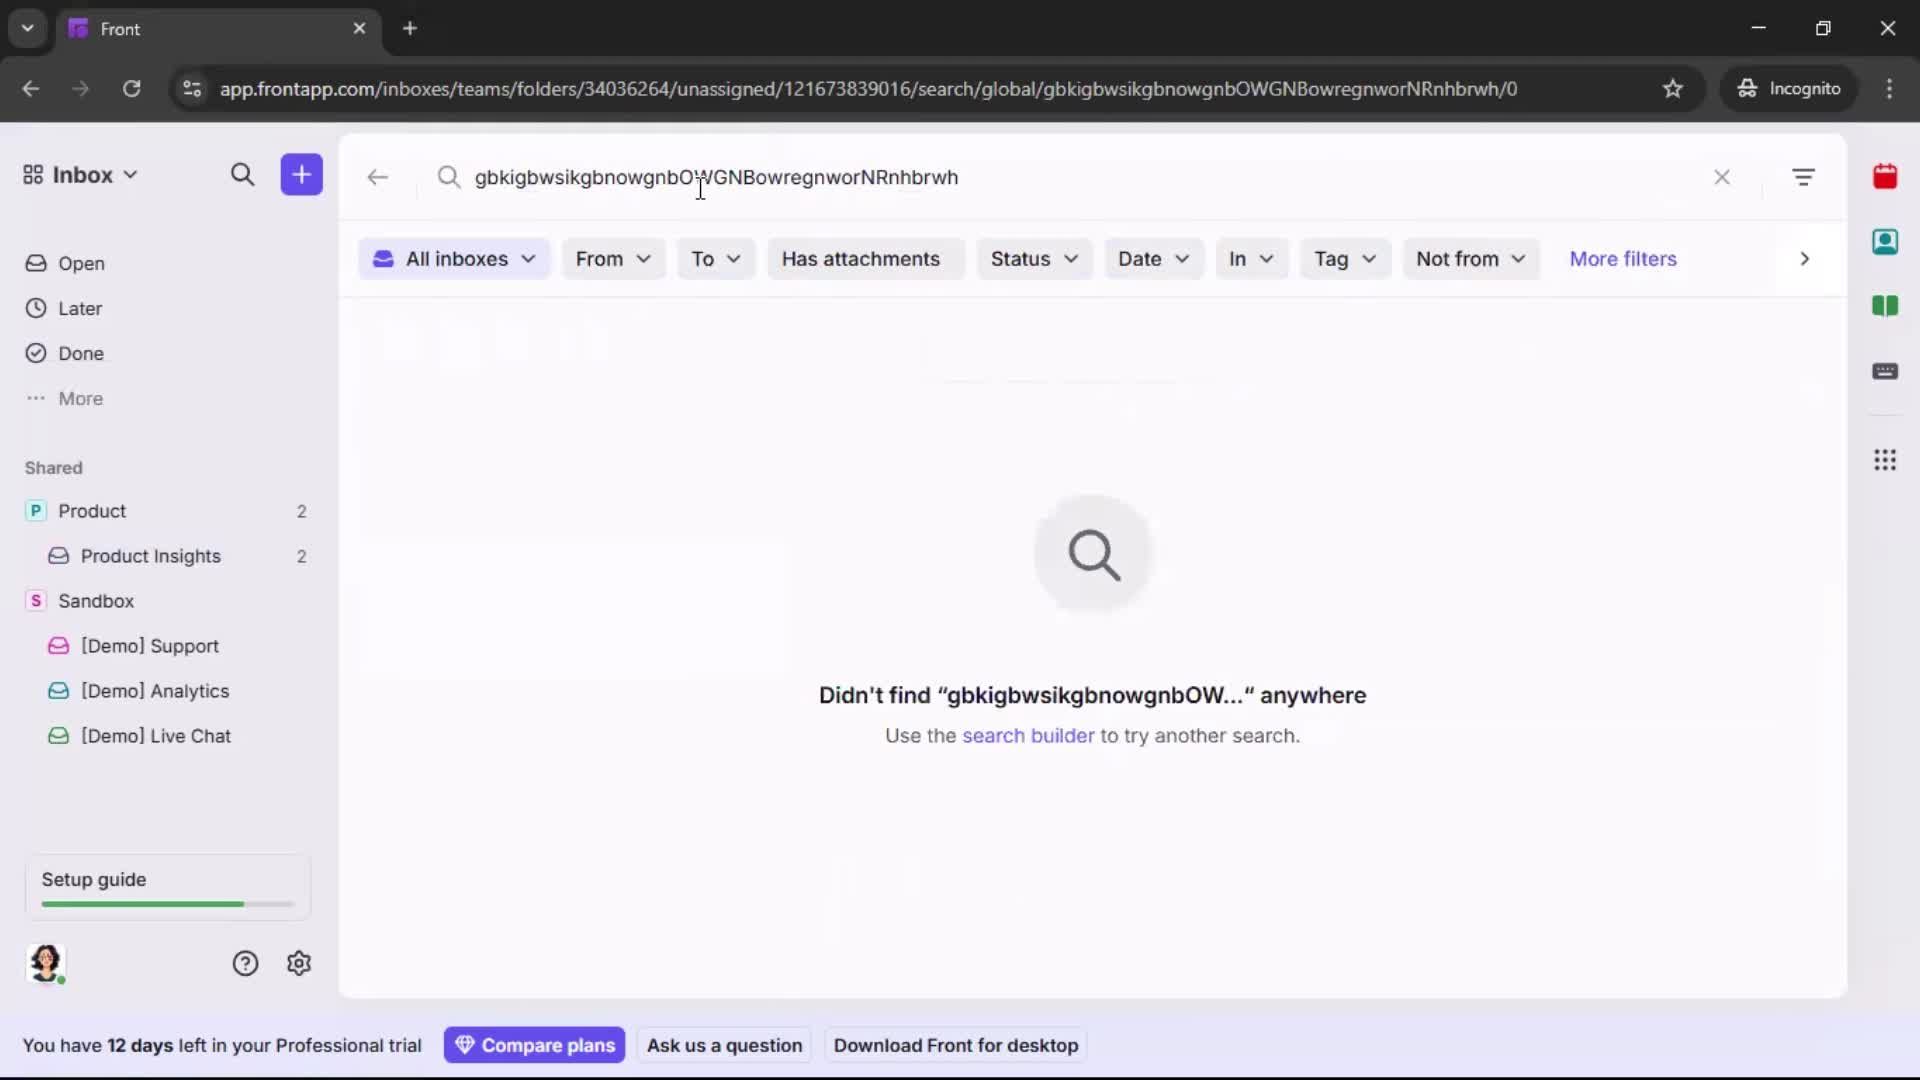This screenshot has width=1920, height=1080.
Task: Open search from the sidebar
Action: [x=243, y=175]
